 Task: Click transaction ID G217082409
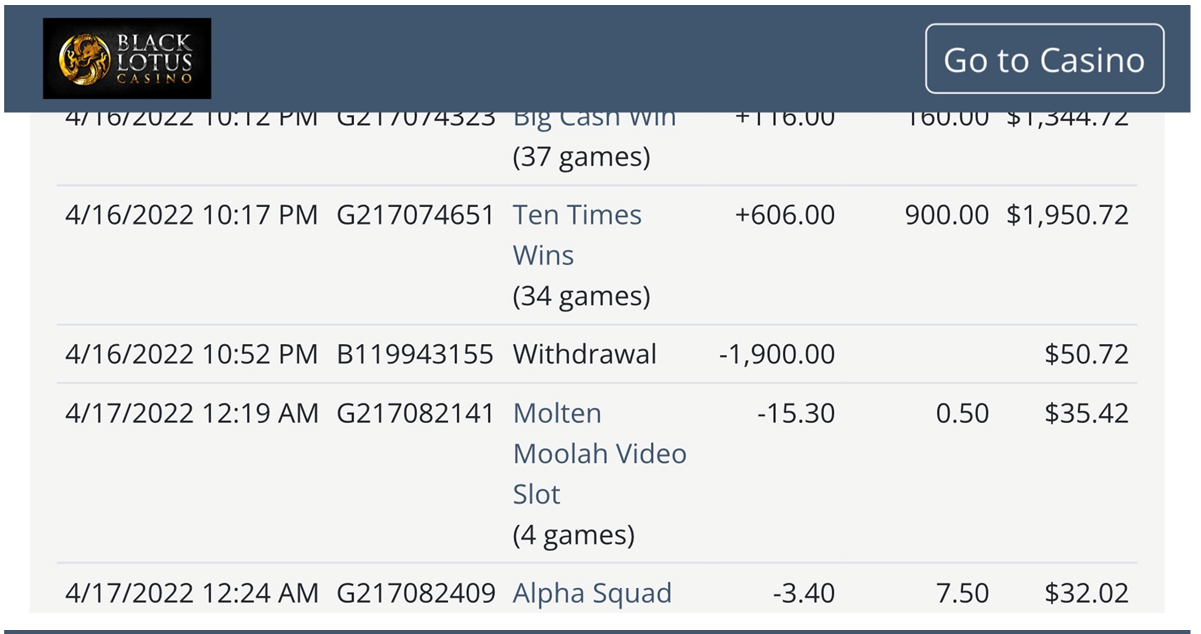click(415, 593)
